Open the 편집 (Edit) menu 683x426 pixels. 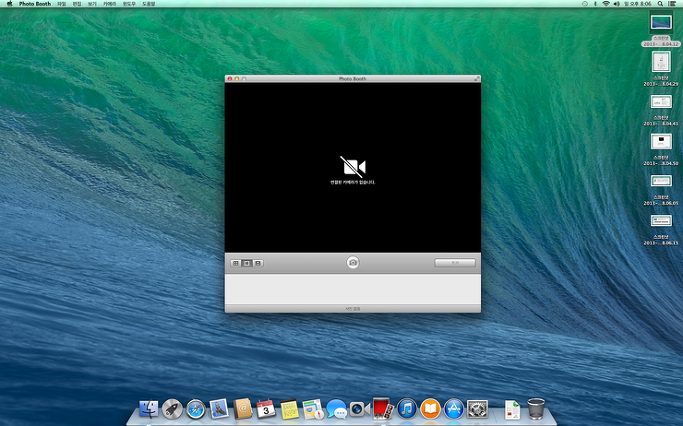[77, 3]
